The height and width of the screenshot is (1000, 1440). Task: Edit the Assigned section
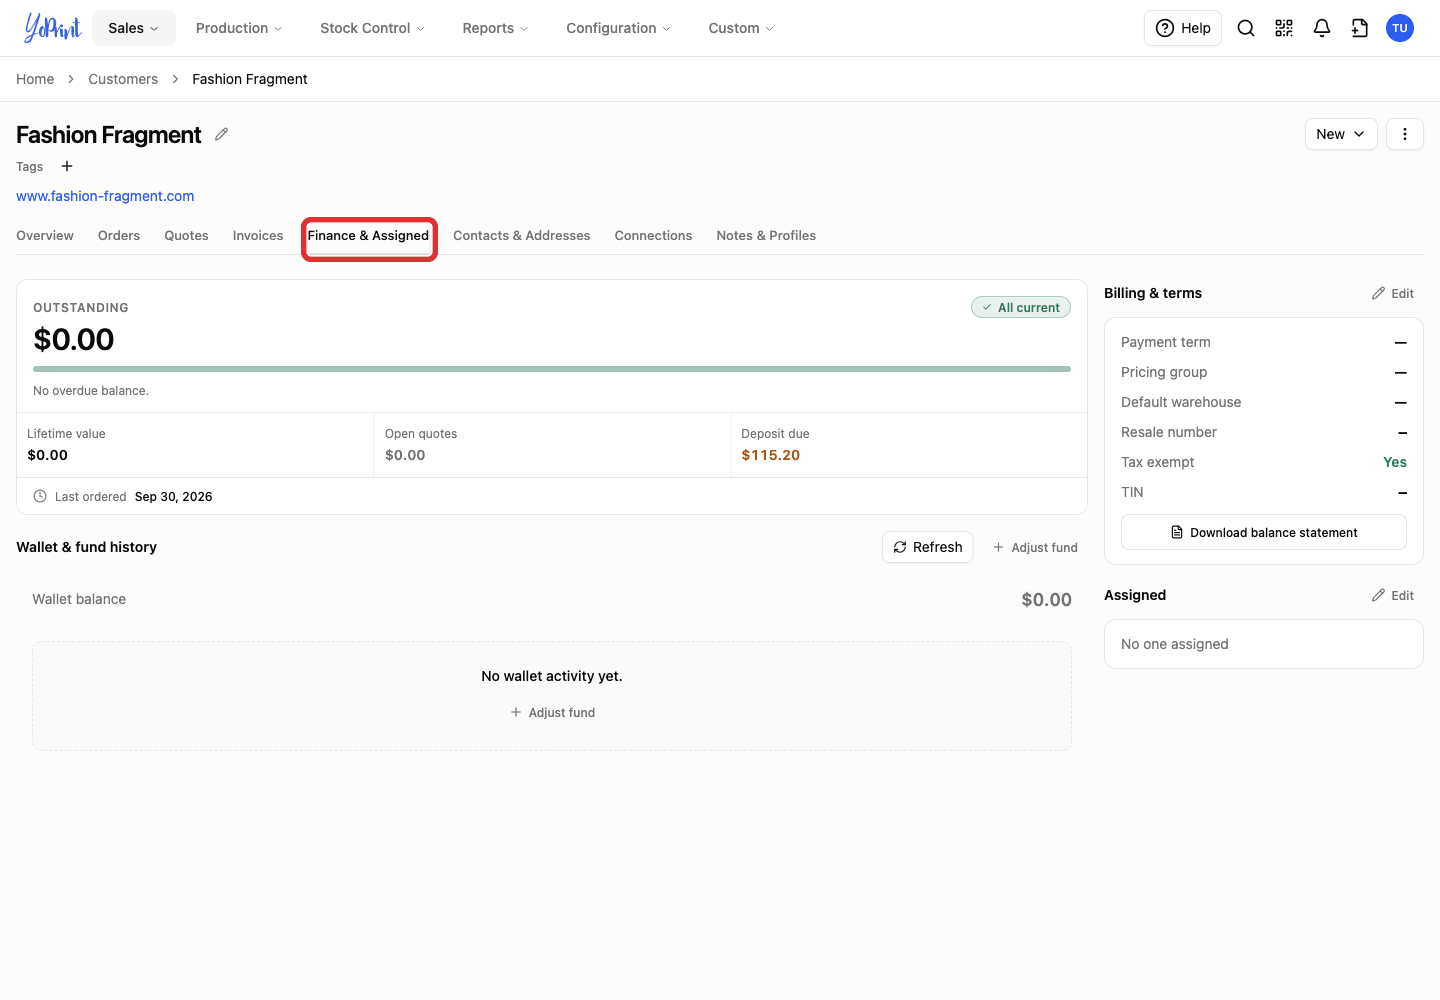pos(1393,595)
